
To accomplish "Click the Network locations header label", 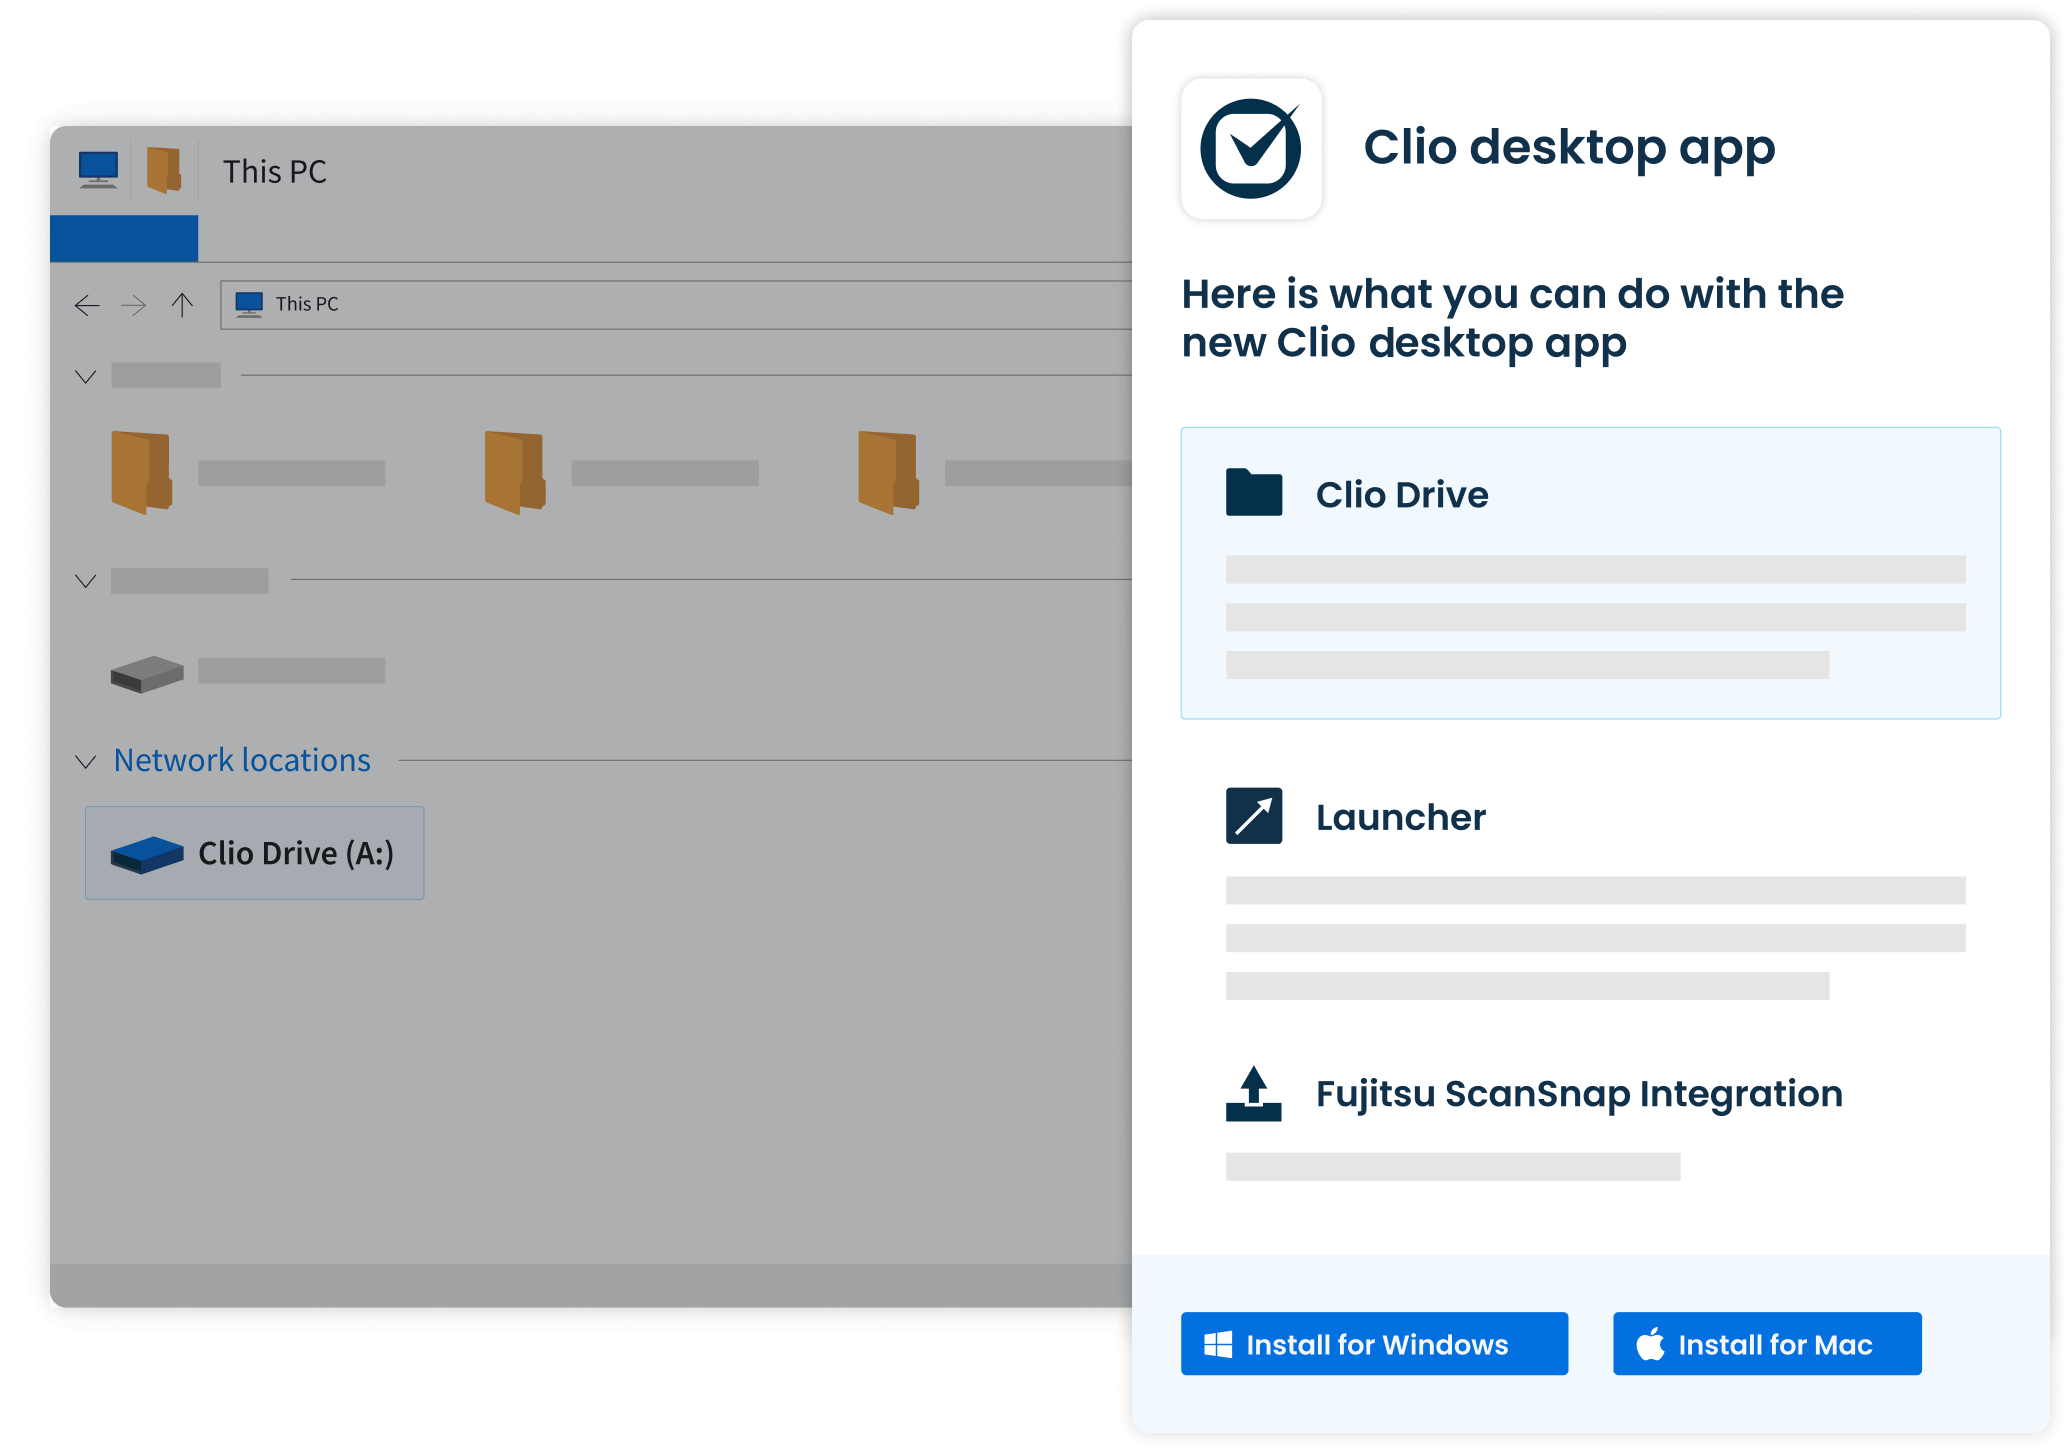I will coord(242,760).
